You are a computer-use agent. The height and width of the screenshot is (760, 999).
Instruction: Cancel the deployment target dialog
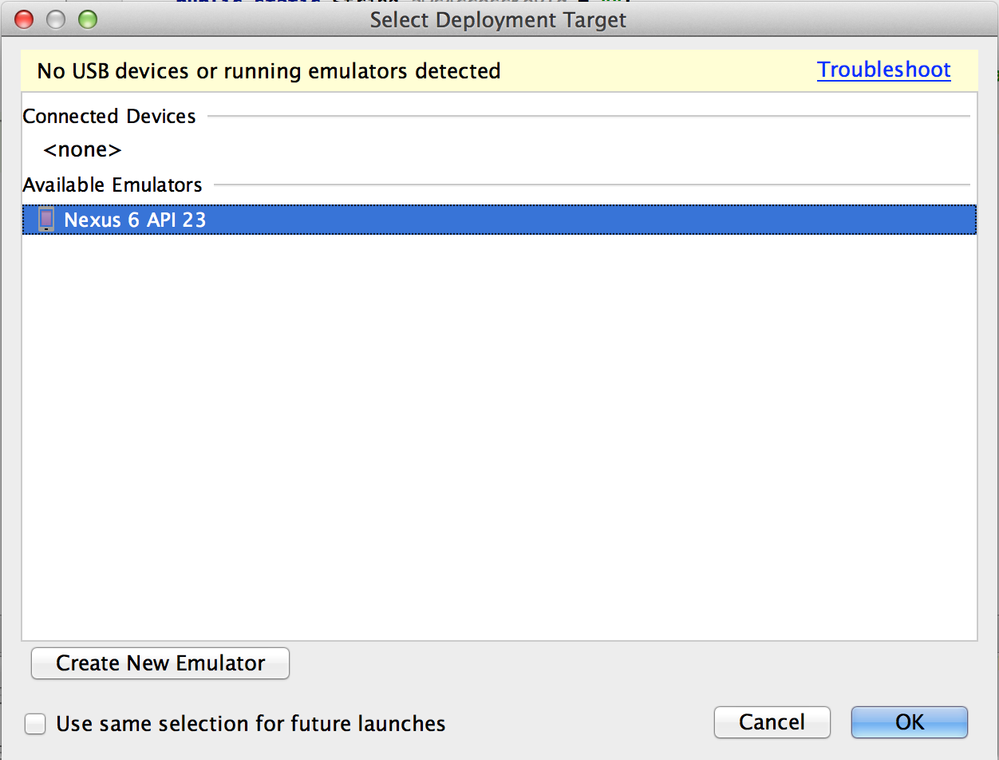772,722
